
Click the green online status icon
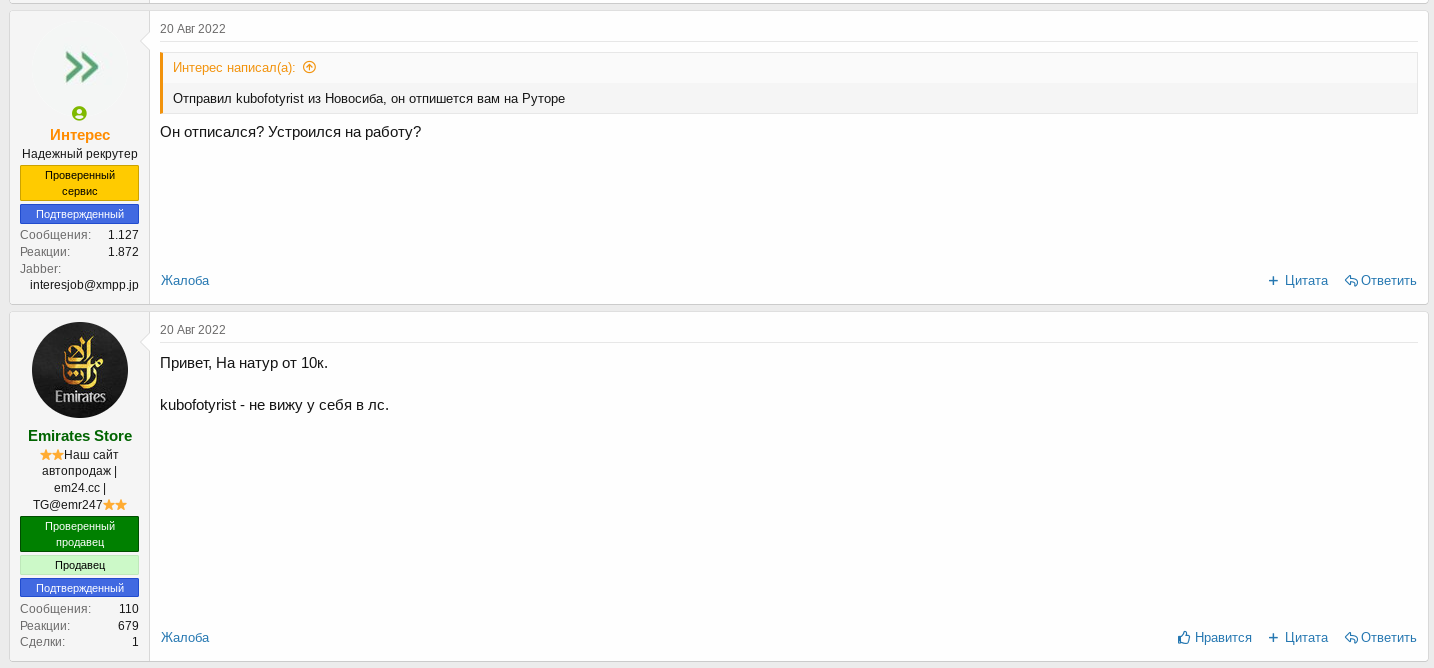coord(79,114)
